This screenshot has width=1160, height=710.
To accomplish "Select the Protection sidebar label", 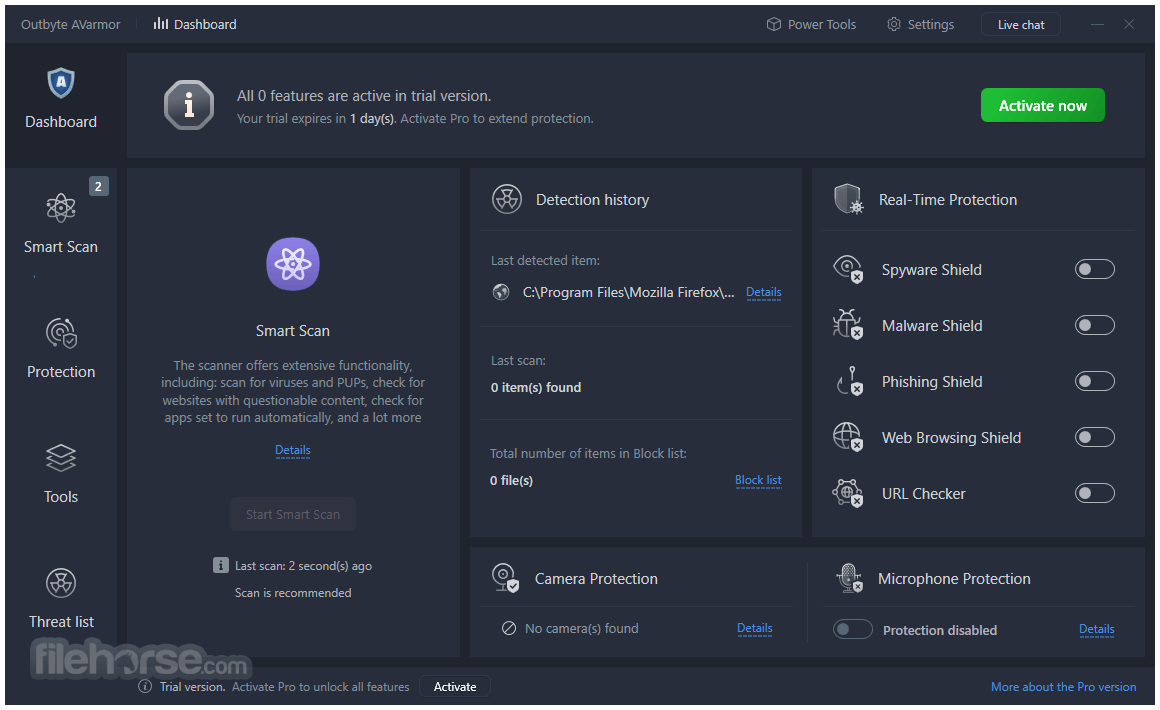I will coord(61,372).
